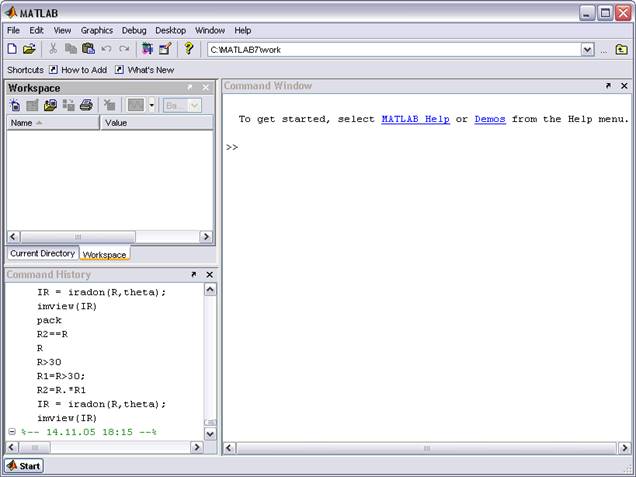
Task: Select 'R2==R' history entry
Action: (52, 334)
